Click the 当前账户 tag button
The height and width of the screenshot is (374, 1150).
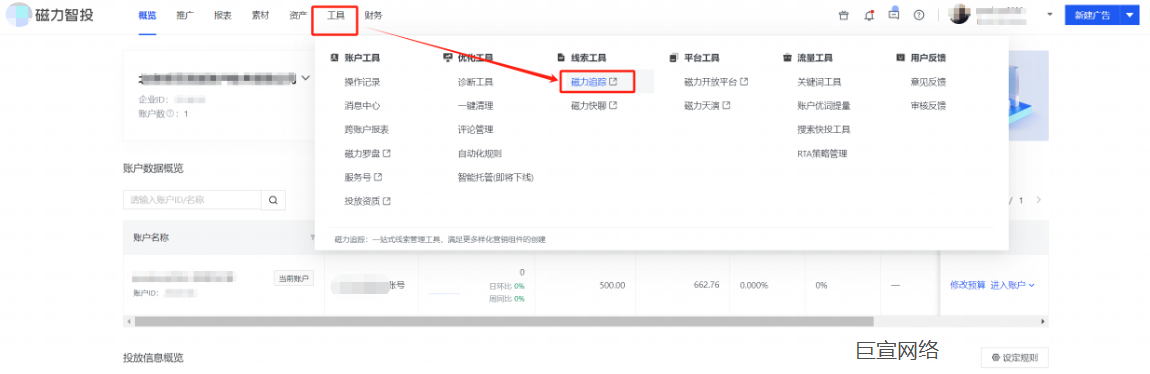pyautogui.click(x=293, y=278)
